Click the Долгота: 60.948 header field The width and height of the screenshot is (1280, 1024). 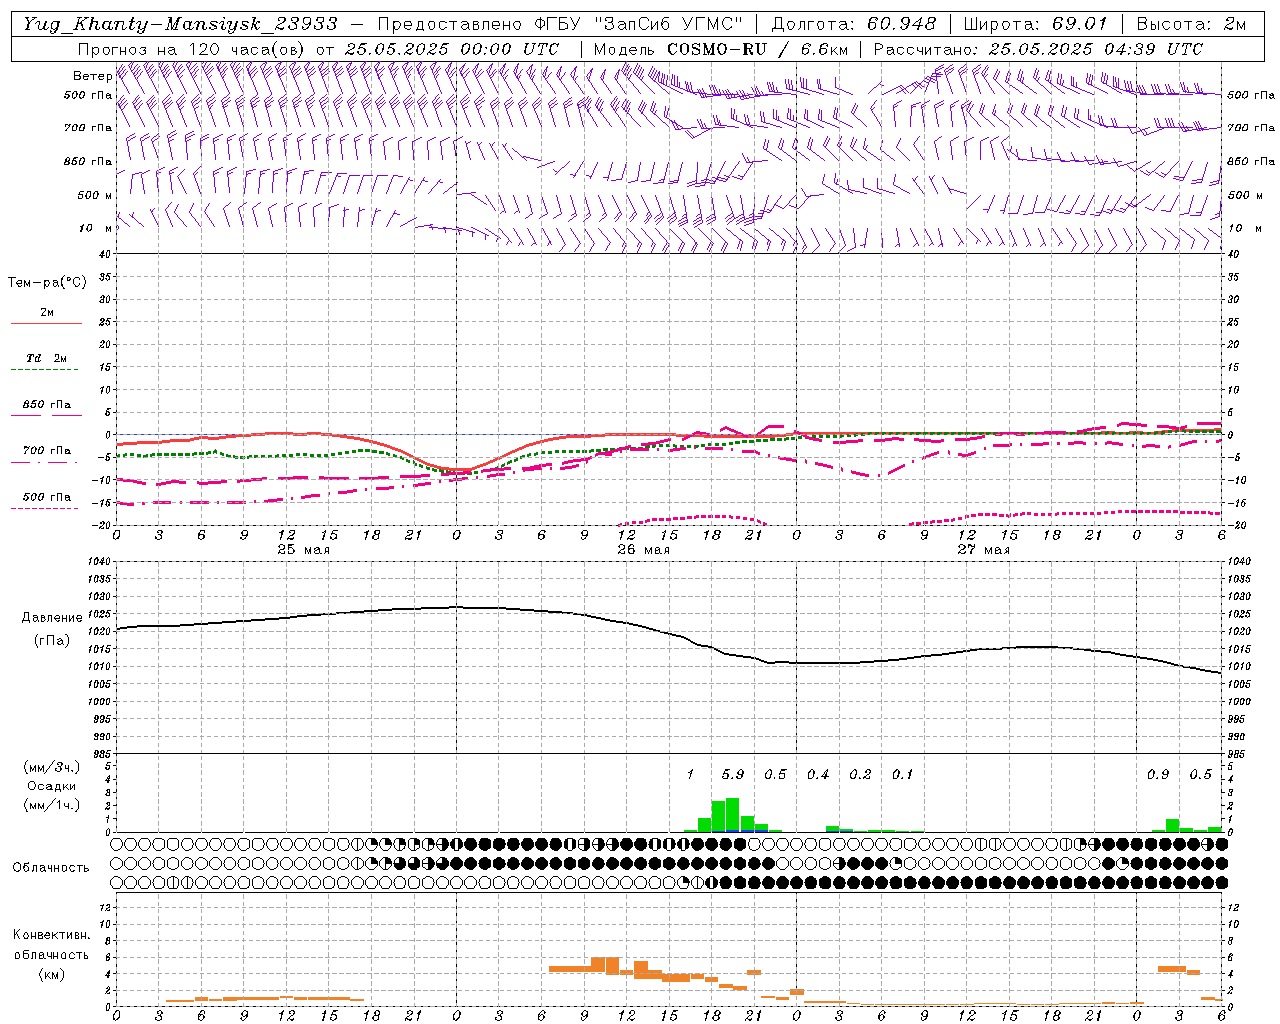(853, 24)
